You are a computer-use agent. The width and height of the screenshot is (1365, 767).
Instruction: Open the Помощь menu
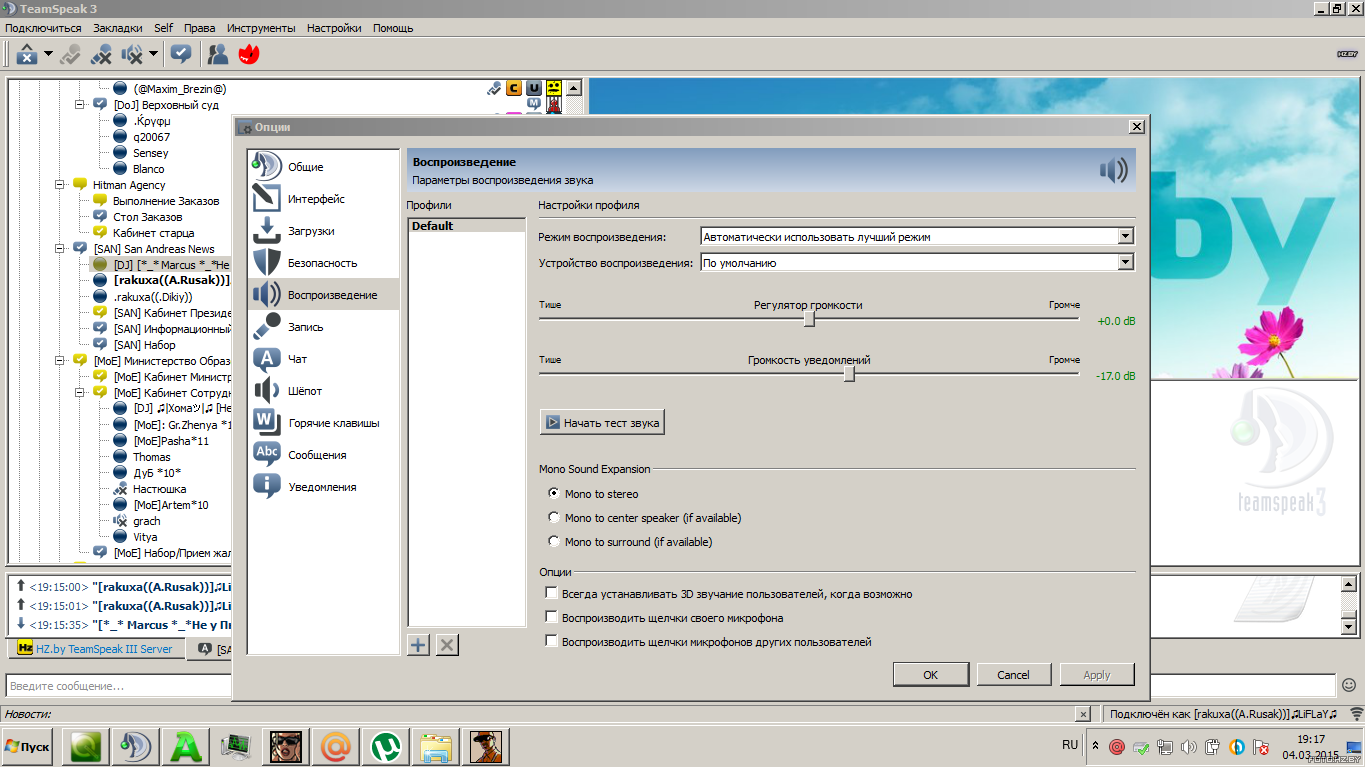393,28
